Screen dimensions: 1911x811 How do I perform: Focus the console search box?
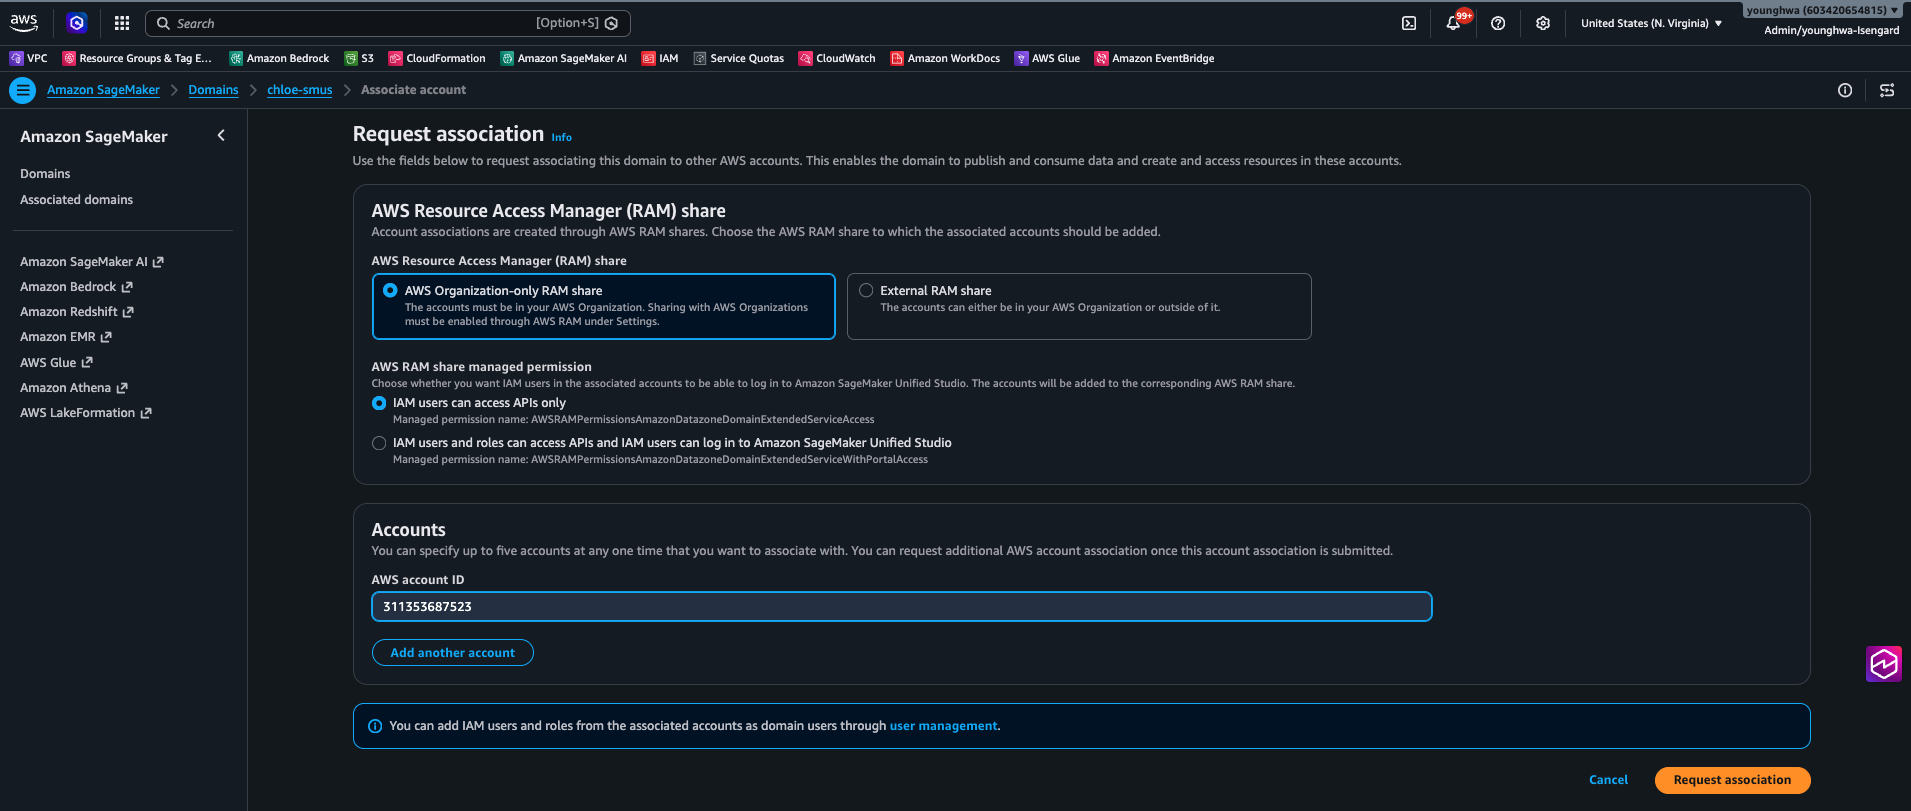tap(388, 23)
